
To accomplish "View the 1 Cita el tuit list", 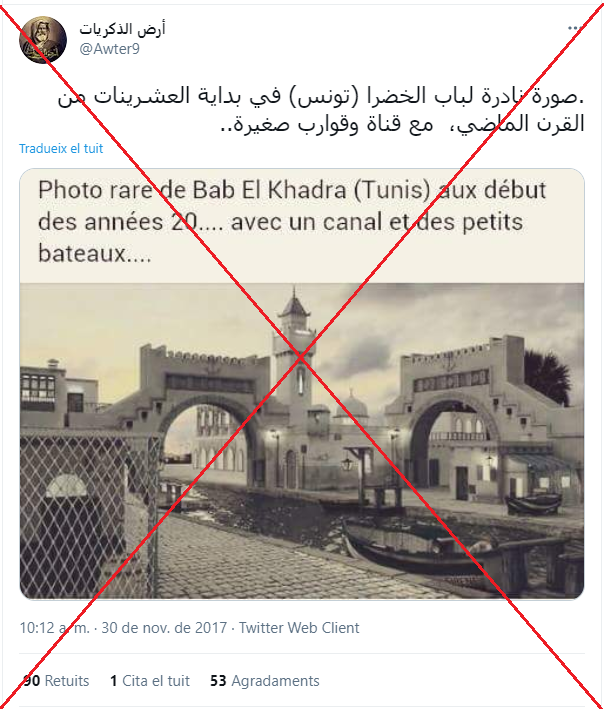I will click(150, 681).
